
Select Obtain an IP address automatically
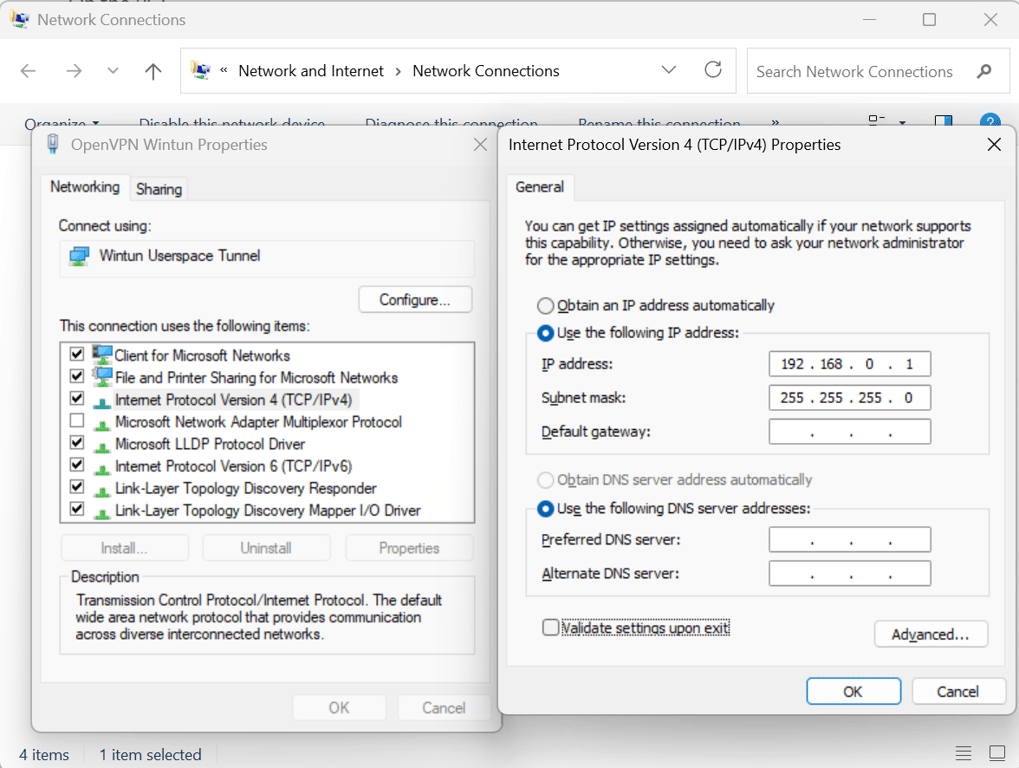click(545, 305)
